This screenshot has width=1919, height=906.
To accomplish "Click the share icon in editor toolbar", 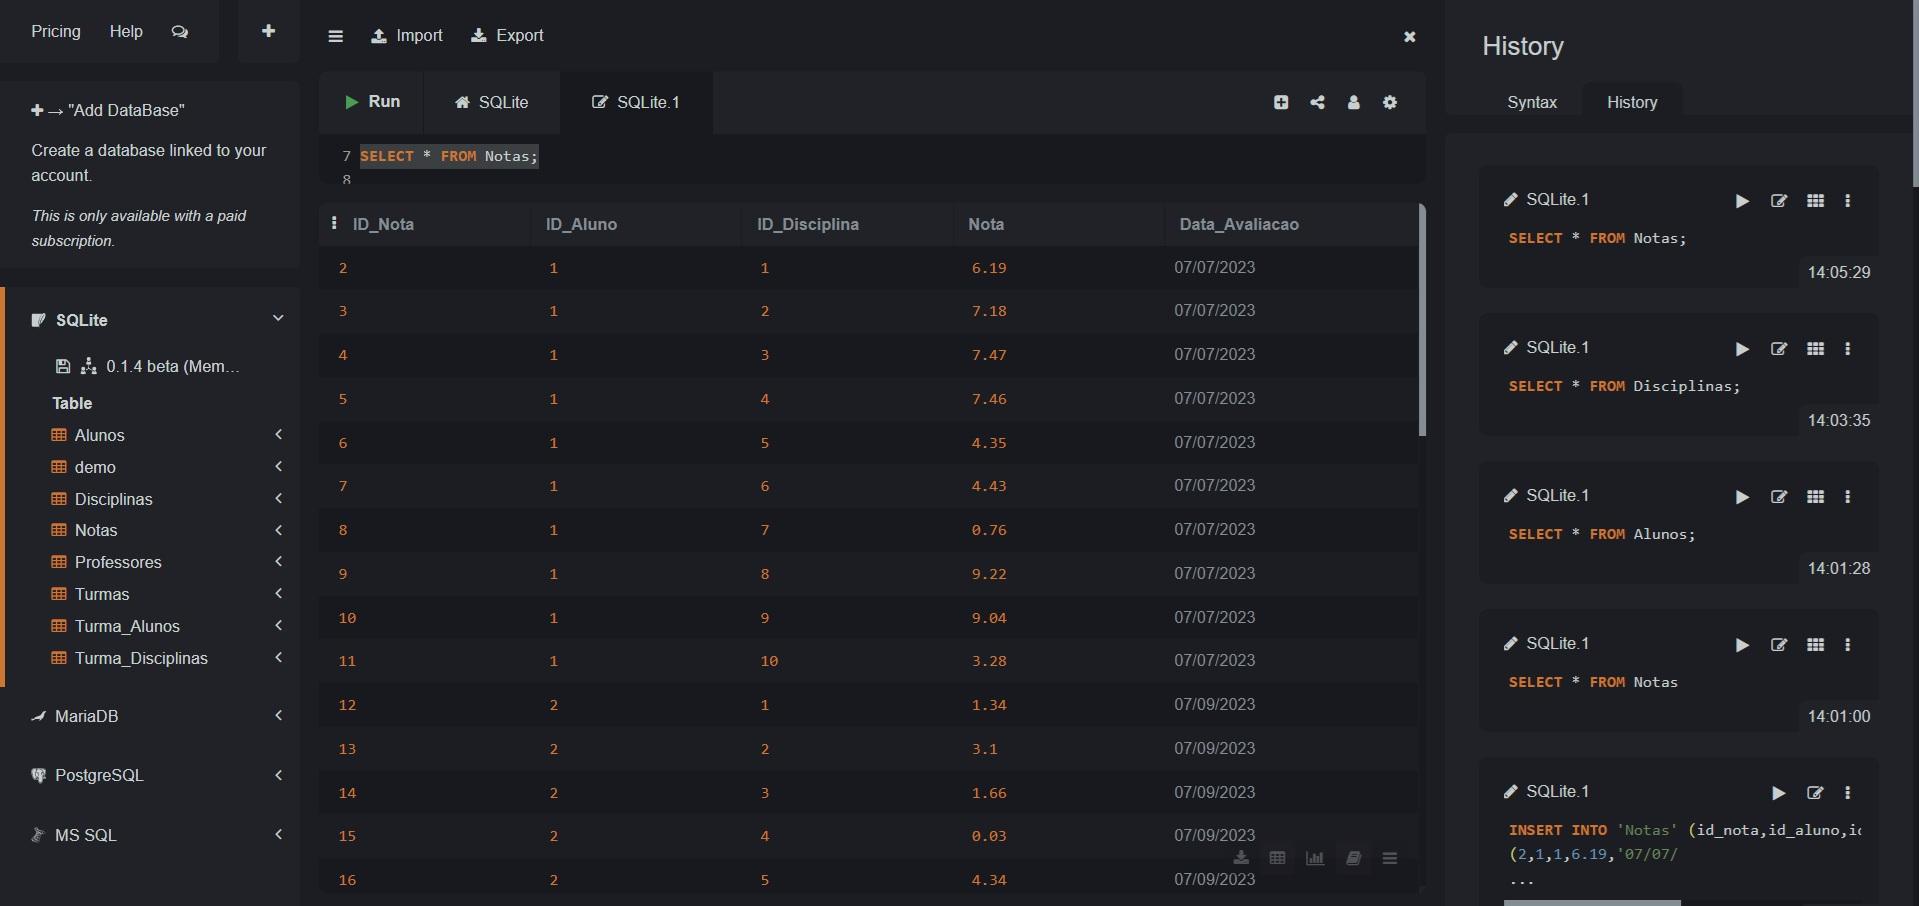I will click(1318, 102).
